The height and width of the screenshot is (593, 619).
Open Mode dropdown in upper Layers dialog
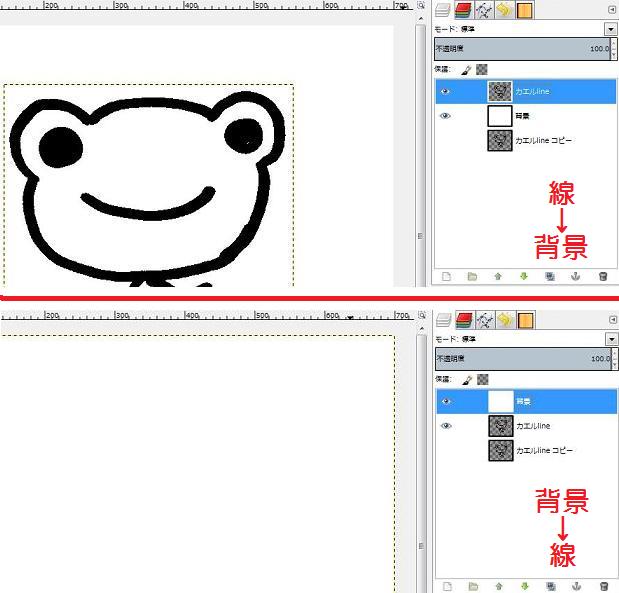(610, 29)
